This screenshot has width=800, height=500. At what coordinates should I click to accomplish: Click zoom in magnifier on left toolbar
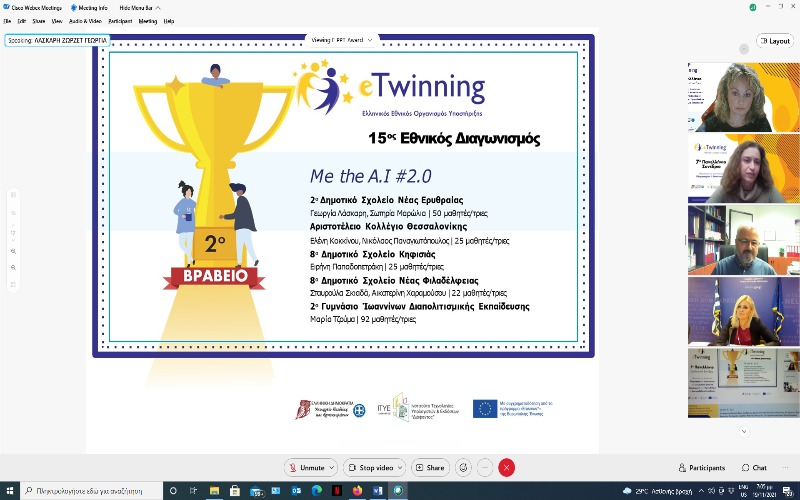13,252
